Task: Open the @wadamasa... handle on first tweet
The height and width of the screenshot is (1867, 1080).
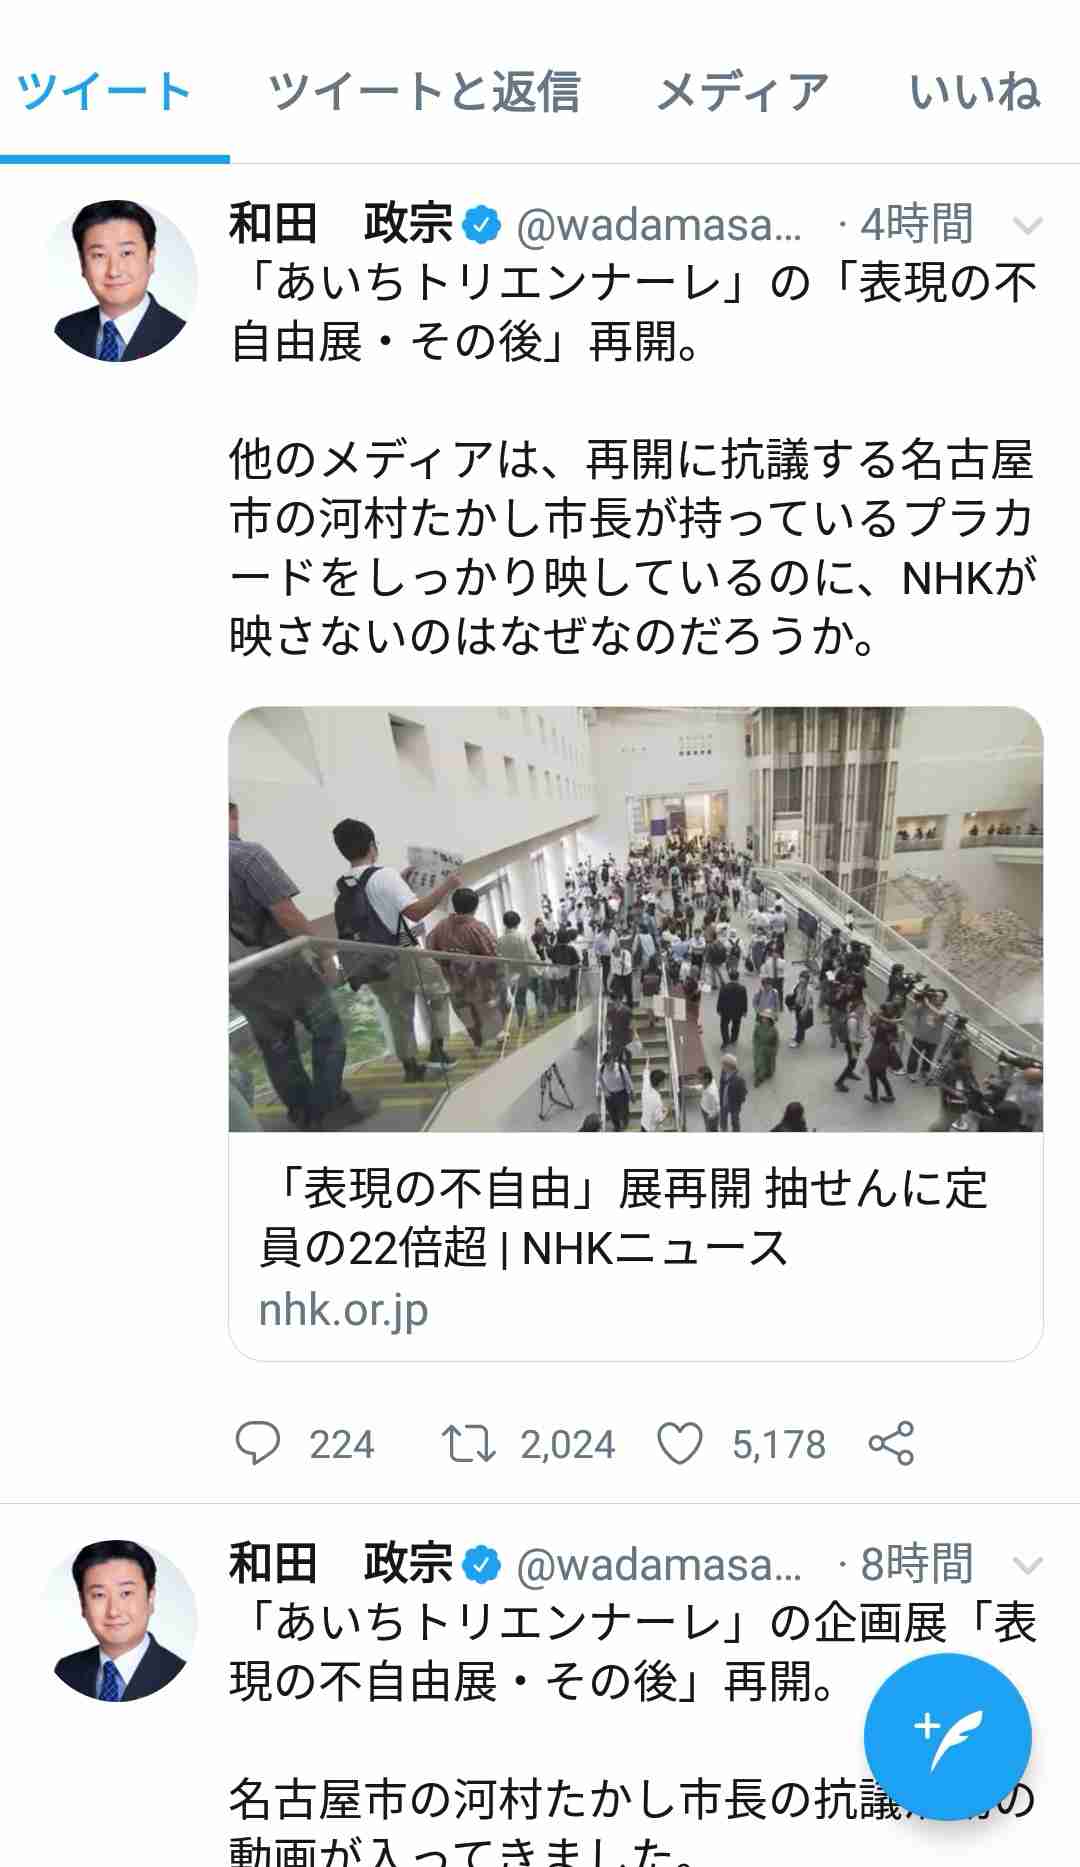Action: coord(660,225)
